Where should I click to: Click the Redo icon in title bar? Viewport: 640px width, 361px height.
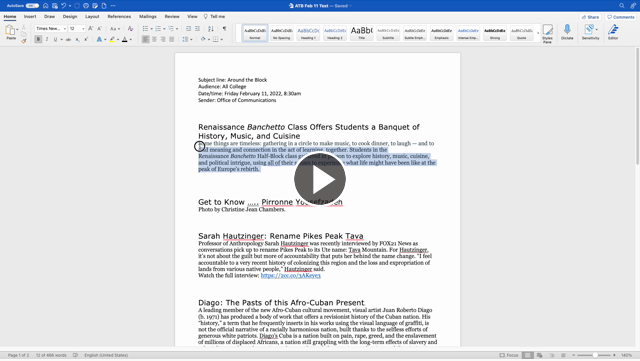pos(77,6)
